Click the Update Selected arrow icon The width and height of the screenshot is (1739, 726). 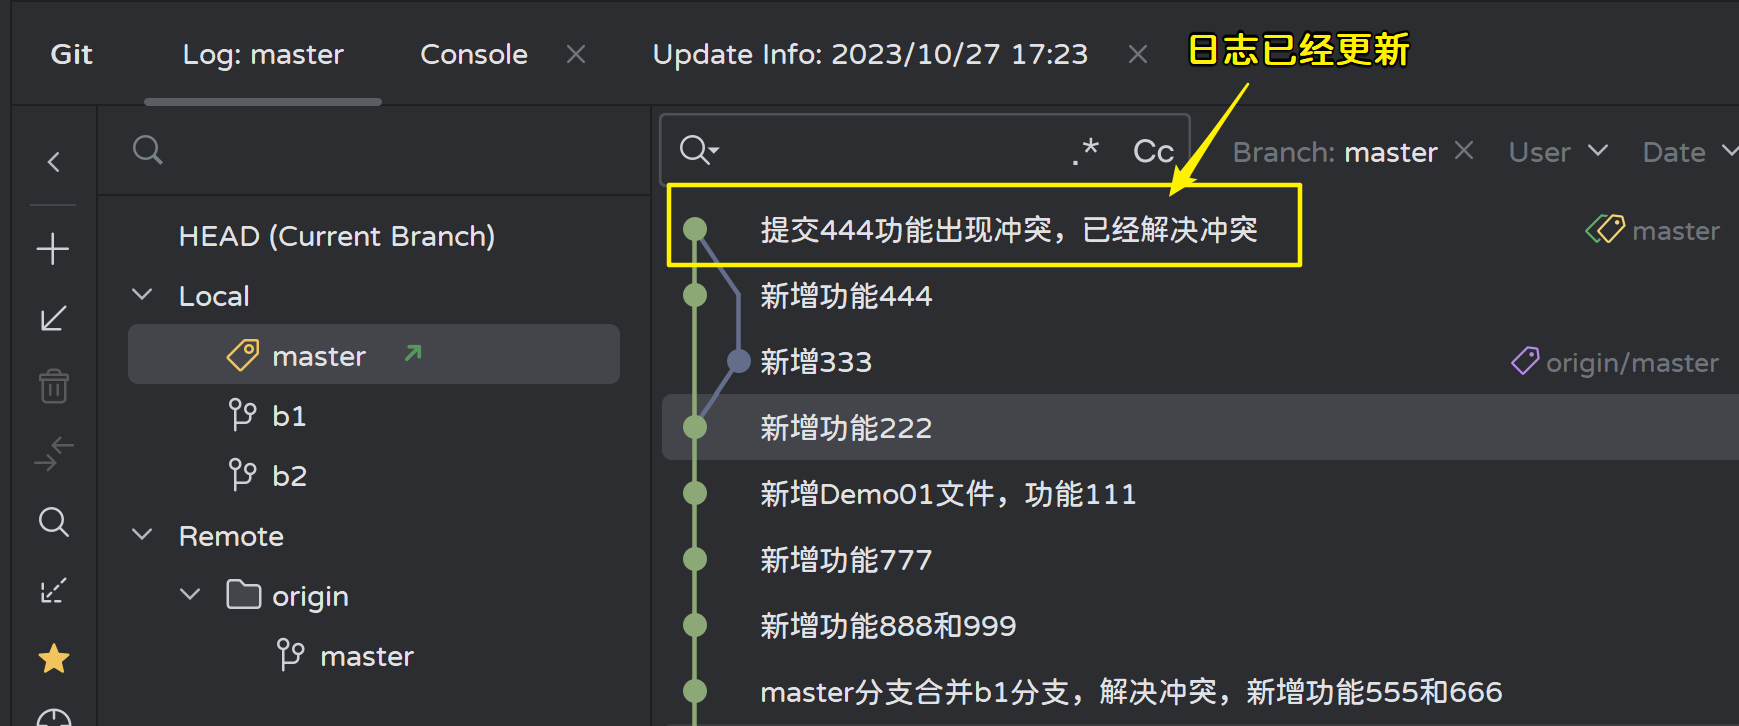pyautogui.click(x=53, y=318)
